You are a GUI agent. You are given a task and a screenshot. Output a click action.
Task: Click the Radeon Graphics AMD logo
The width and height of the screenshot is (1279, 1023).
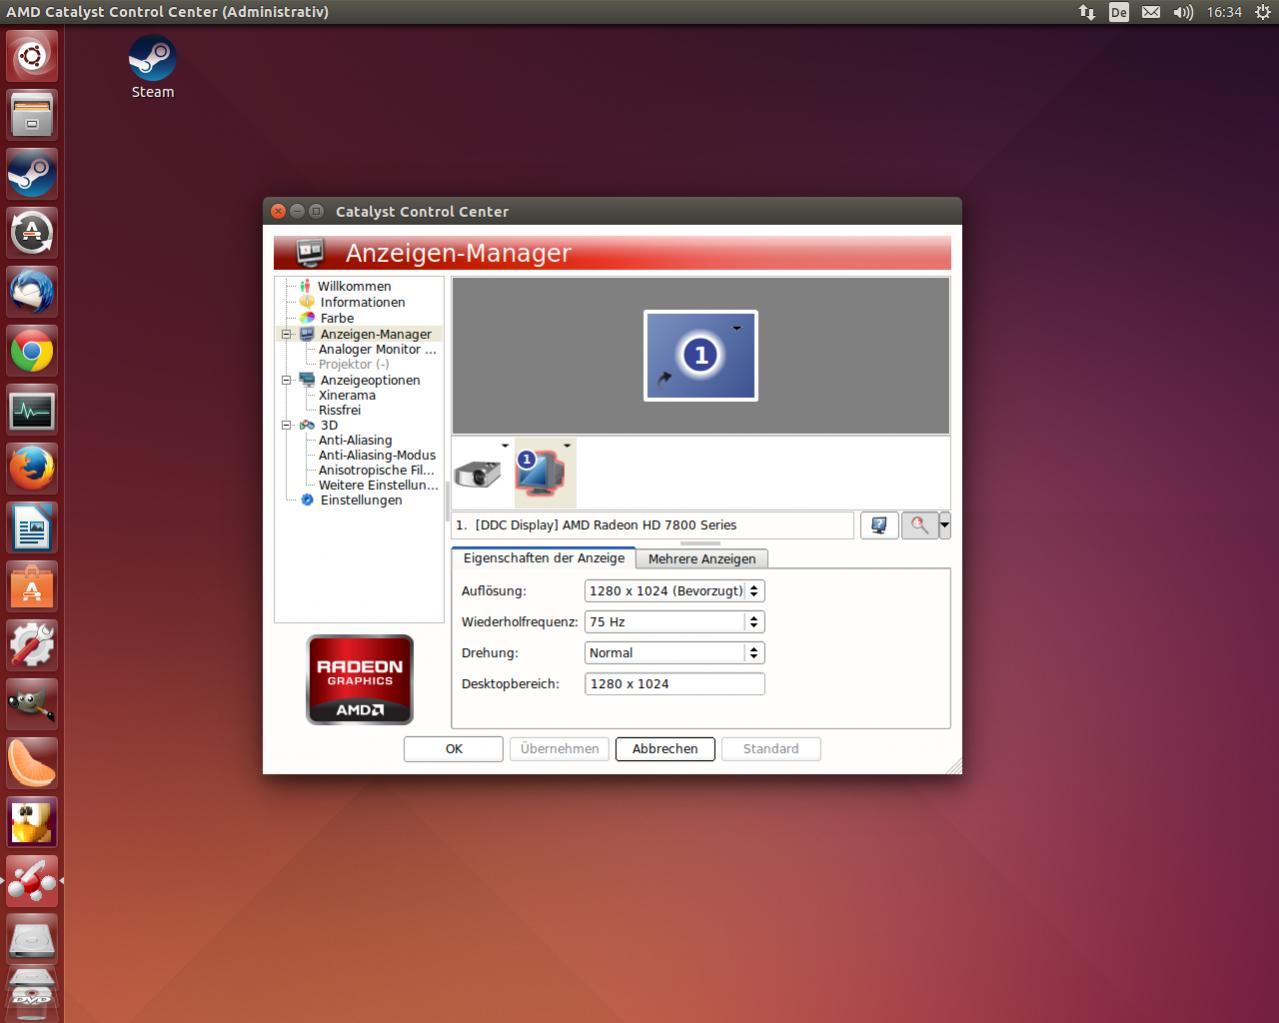pyautogui.click(x=360, y=680)
